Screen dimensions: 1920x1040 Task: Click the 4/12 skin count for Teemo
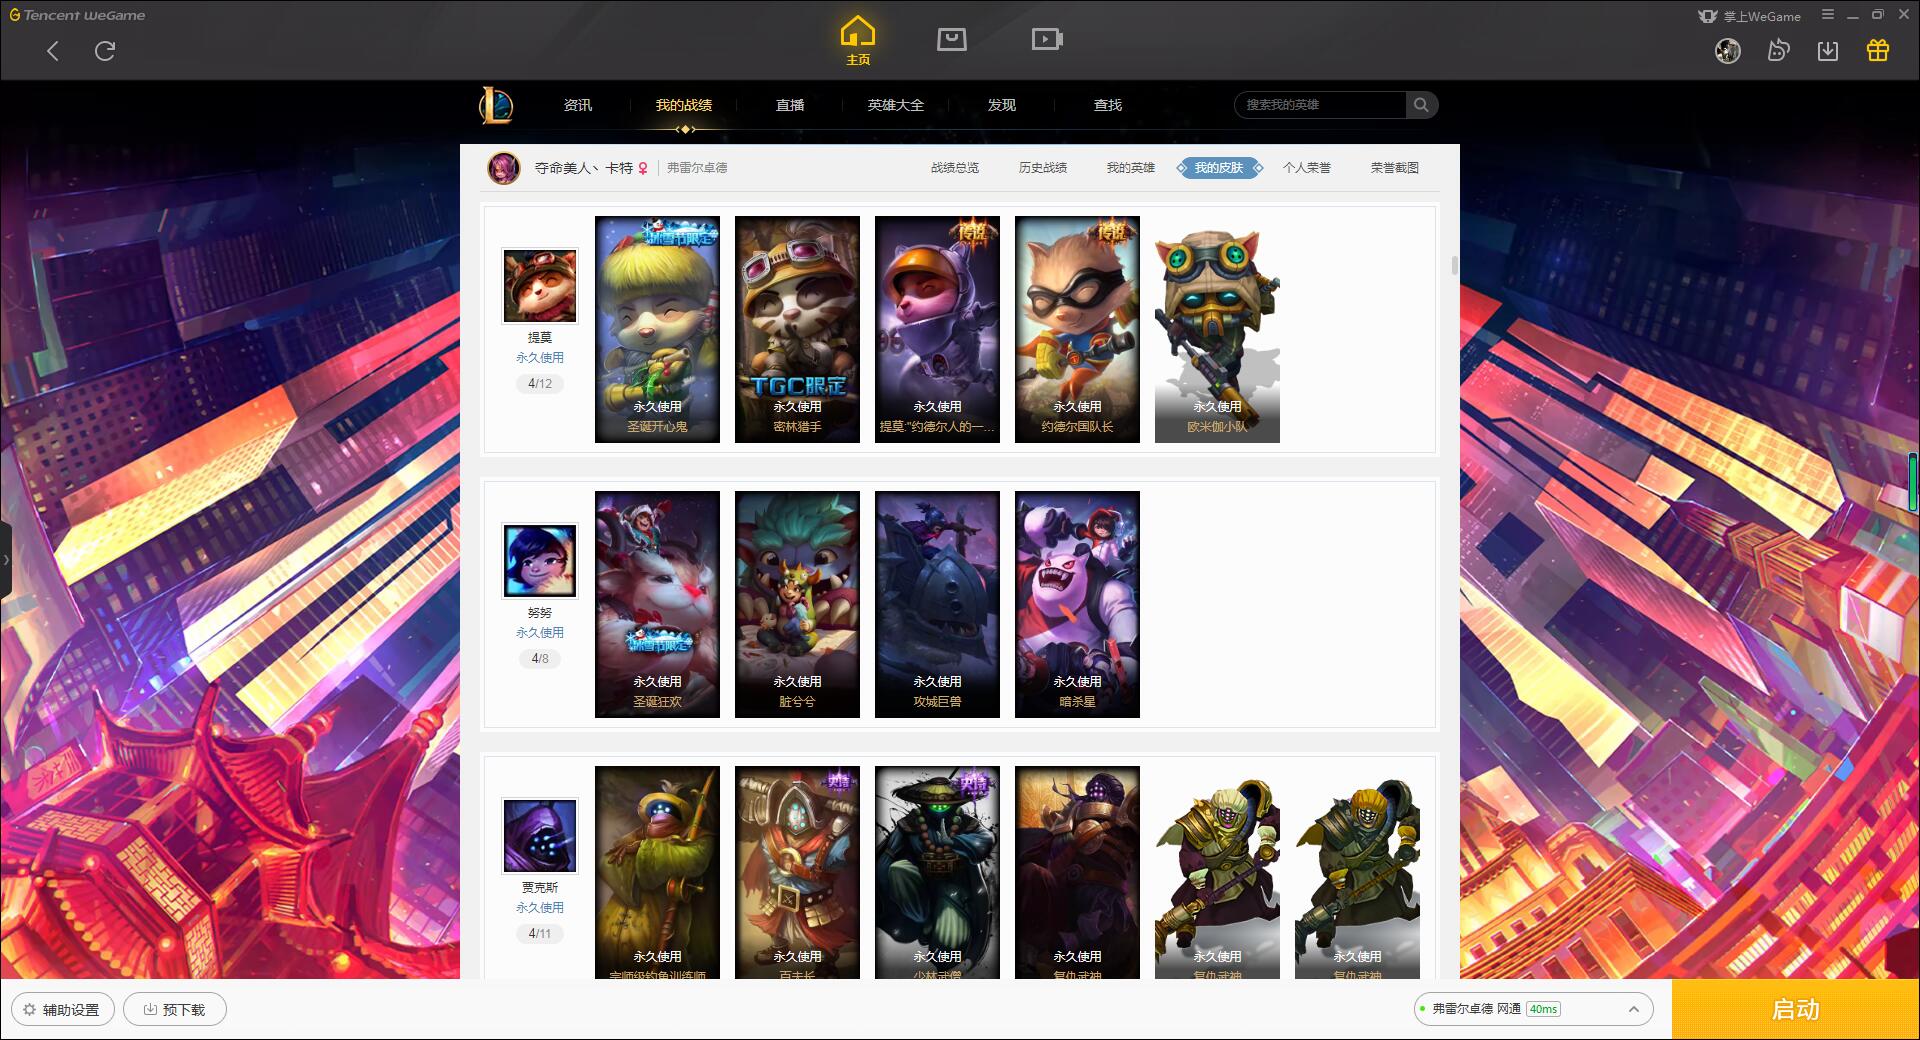540,384
